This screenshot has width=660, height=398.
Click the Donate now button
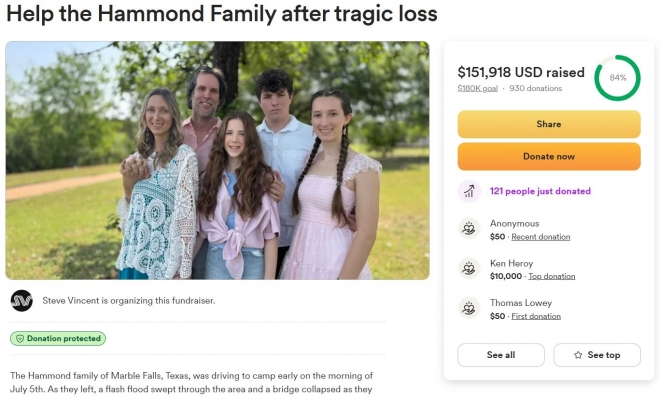549,157
